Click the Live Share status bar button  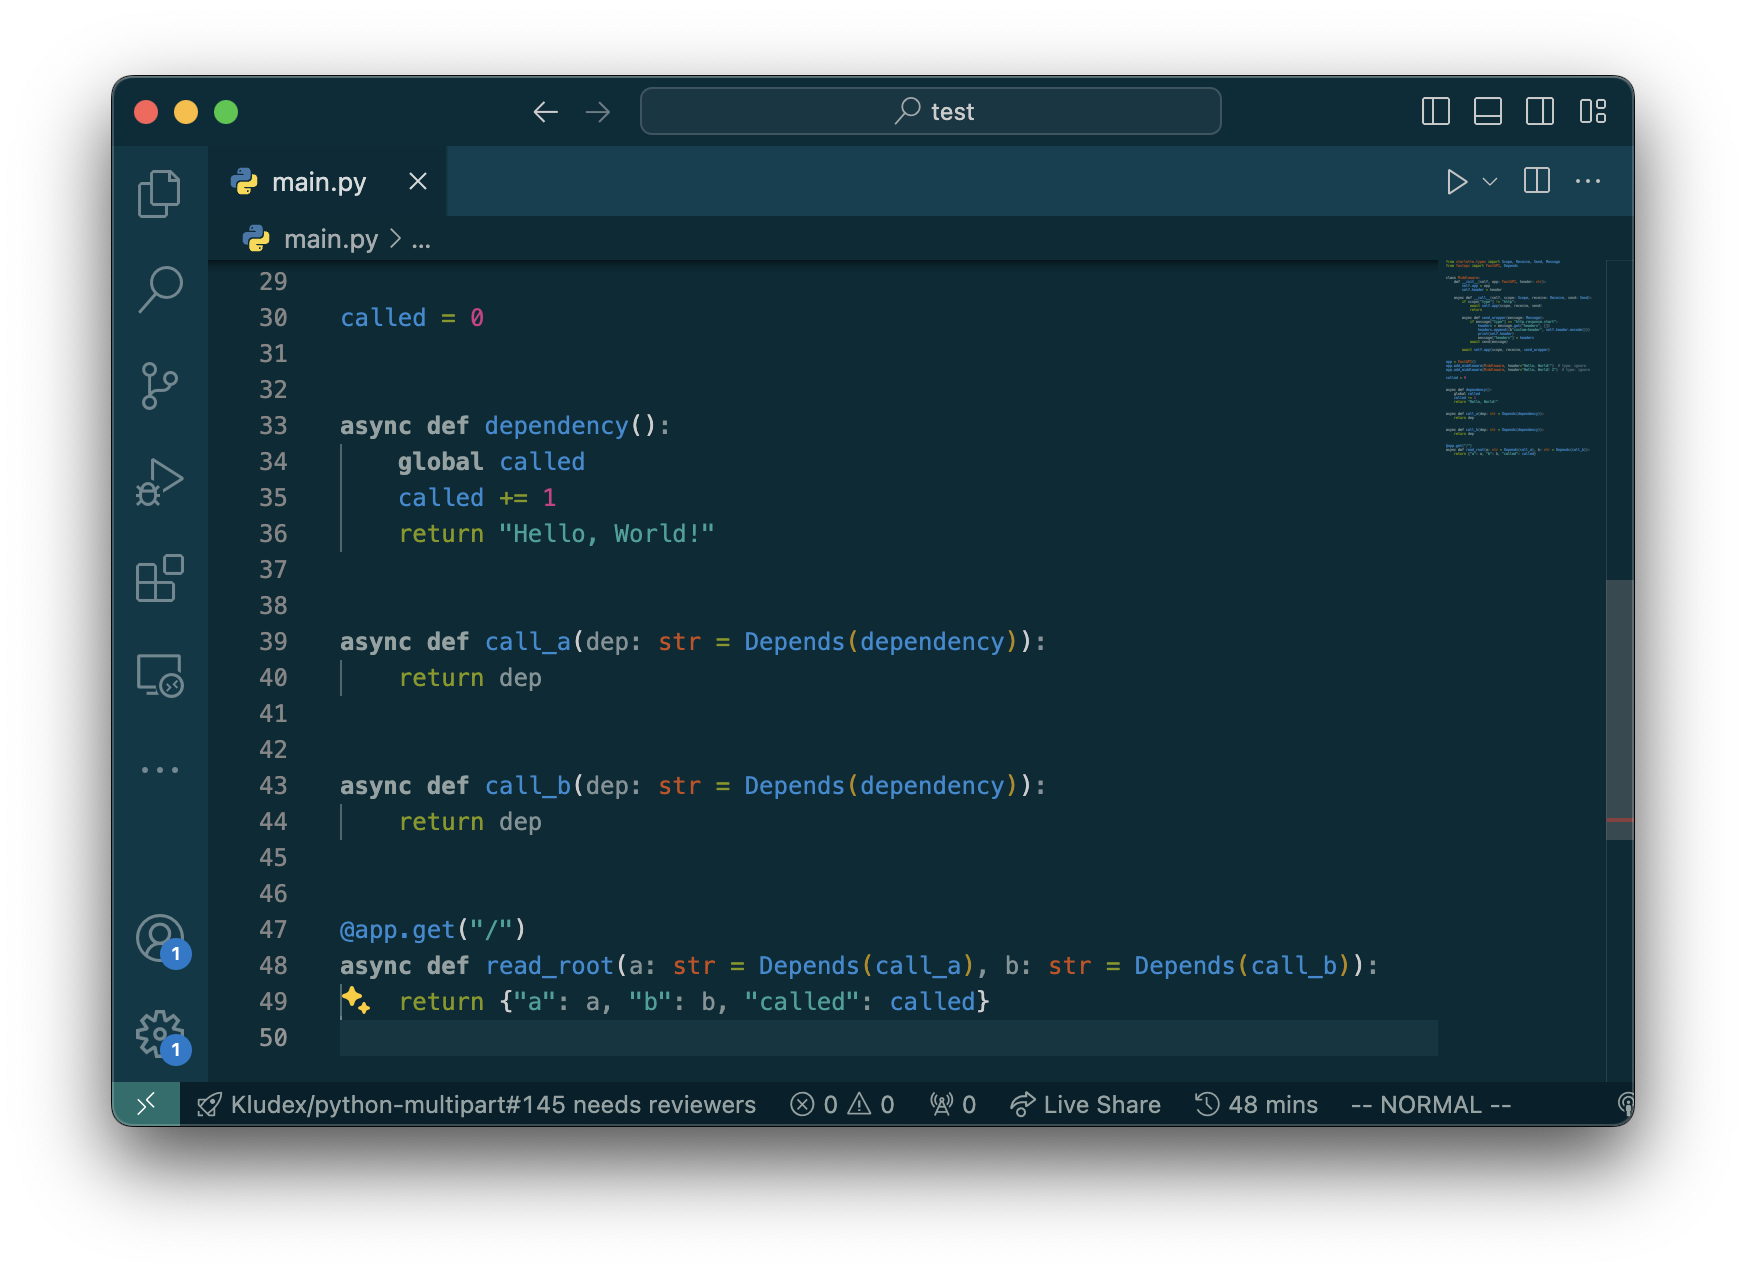point(1085,1104)
